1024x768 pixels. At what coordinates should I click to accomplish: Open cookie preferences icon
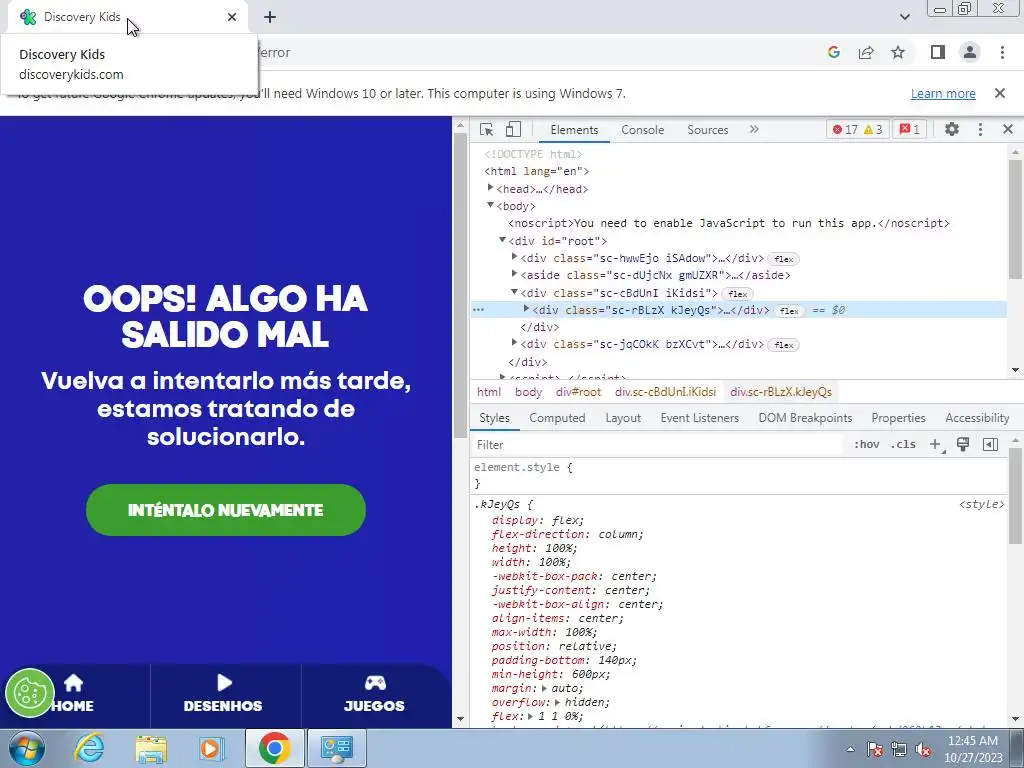29,693
